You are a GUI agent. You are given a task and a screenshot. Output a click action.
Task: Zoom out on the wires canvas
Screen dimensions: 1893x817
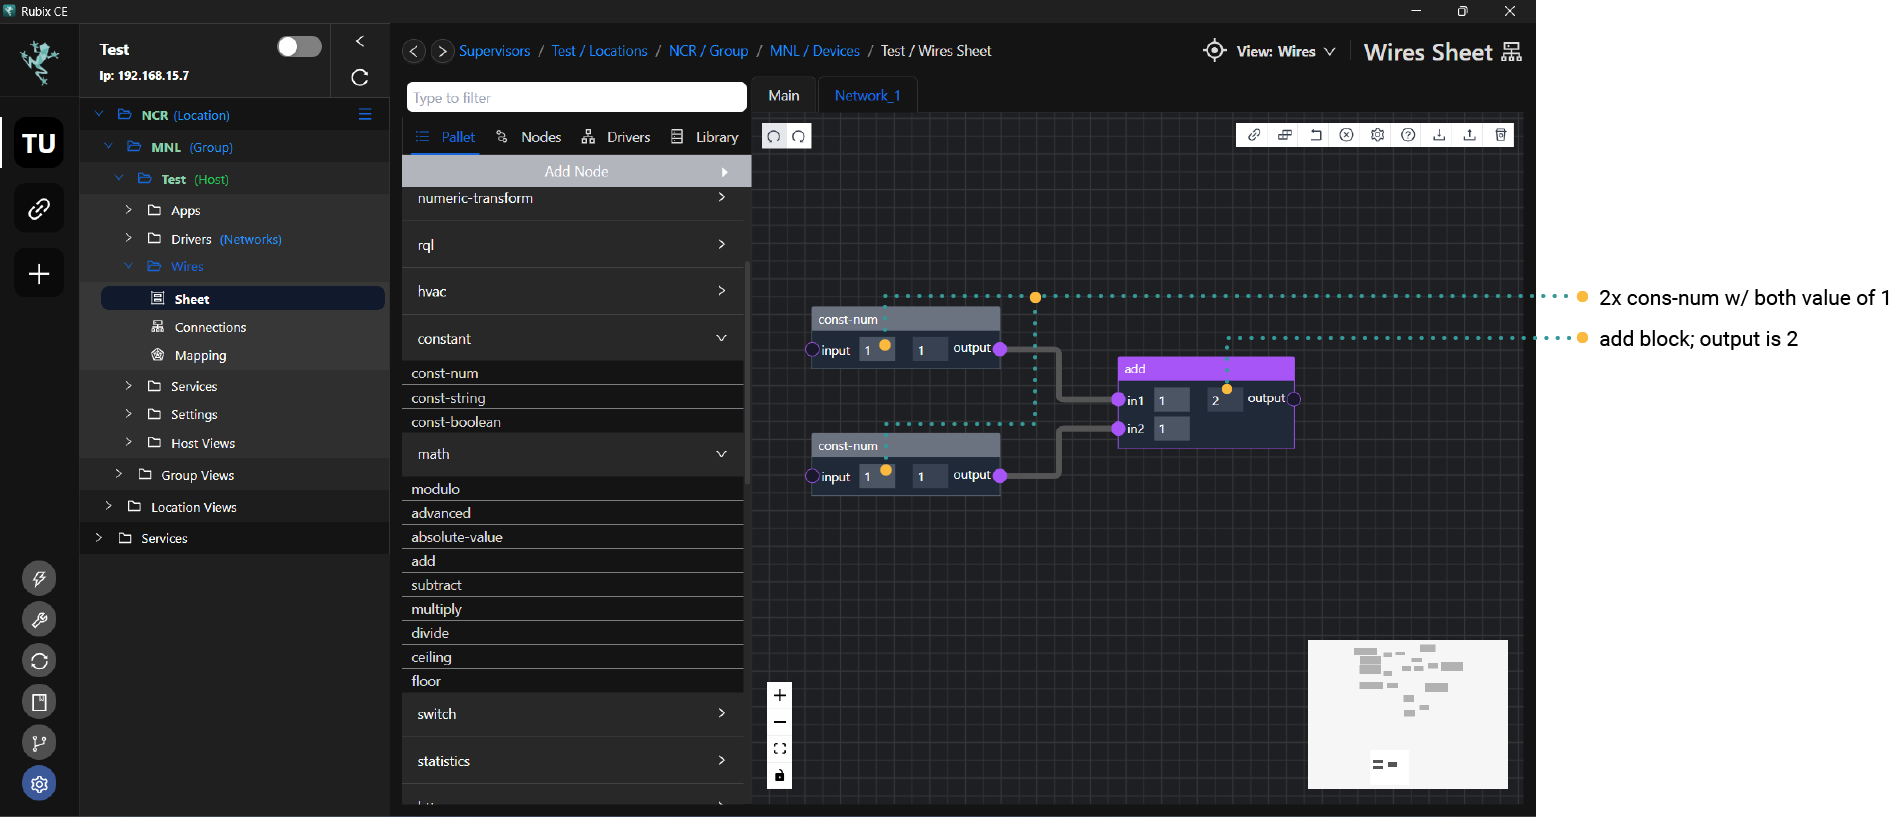(x=780, y=722)
